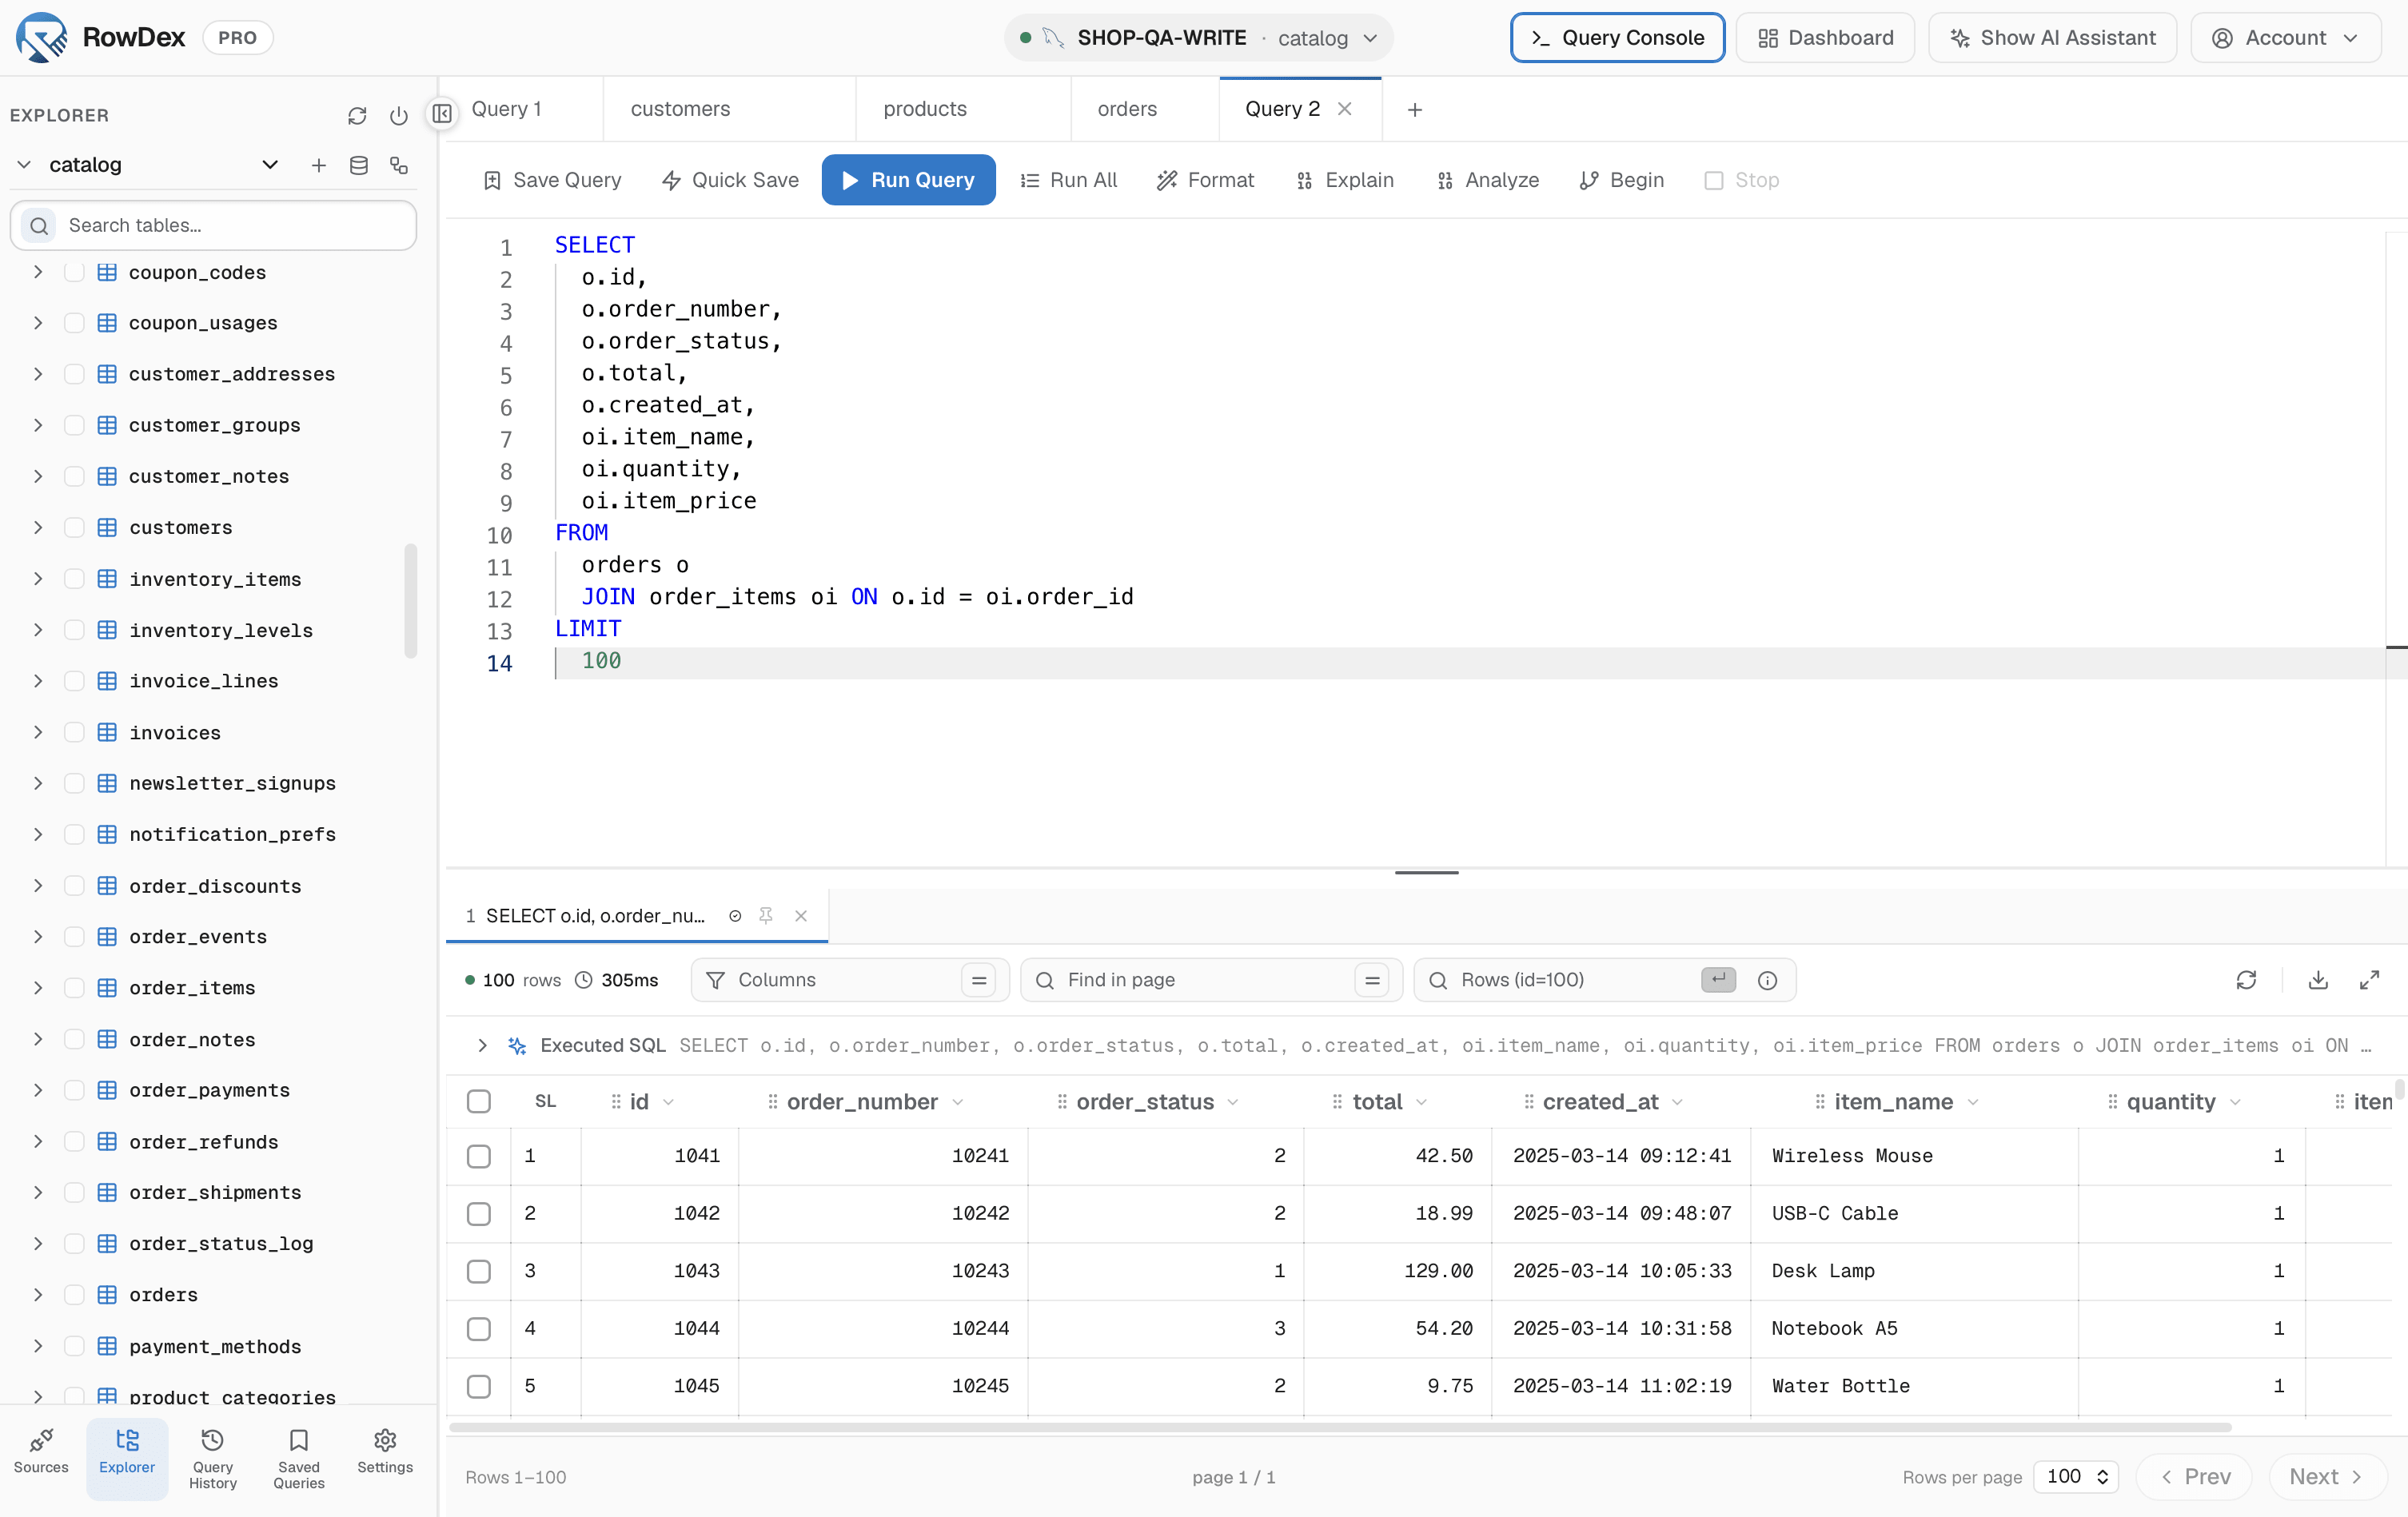Collapse the sidebar panel toggle icon

point(442,114)
